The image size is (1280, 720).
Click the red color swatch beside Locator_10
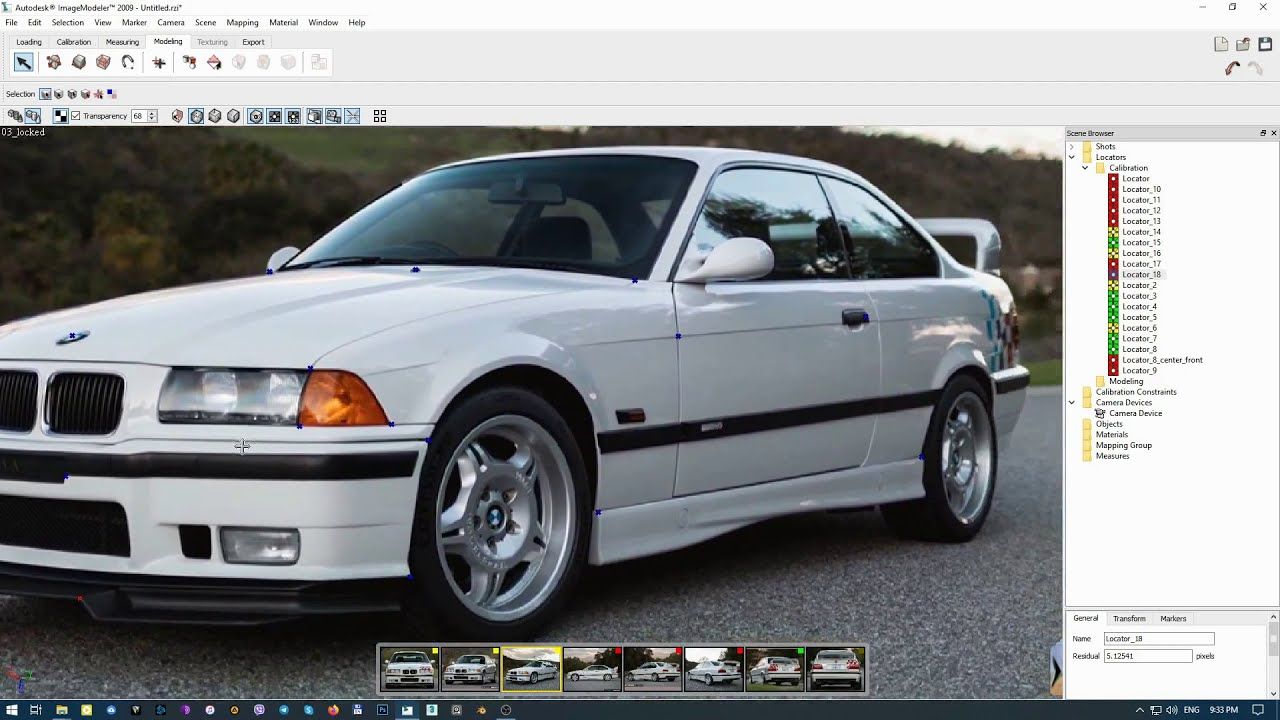[x=1112, y=189]
